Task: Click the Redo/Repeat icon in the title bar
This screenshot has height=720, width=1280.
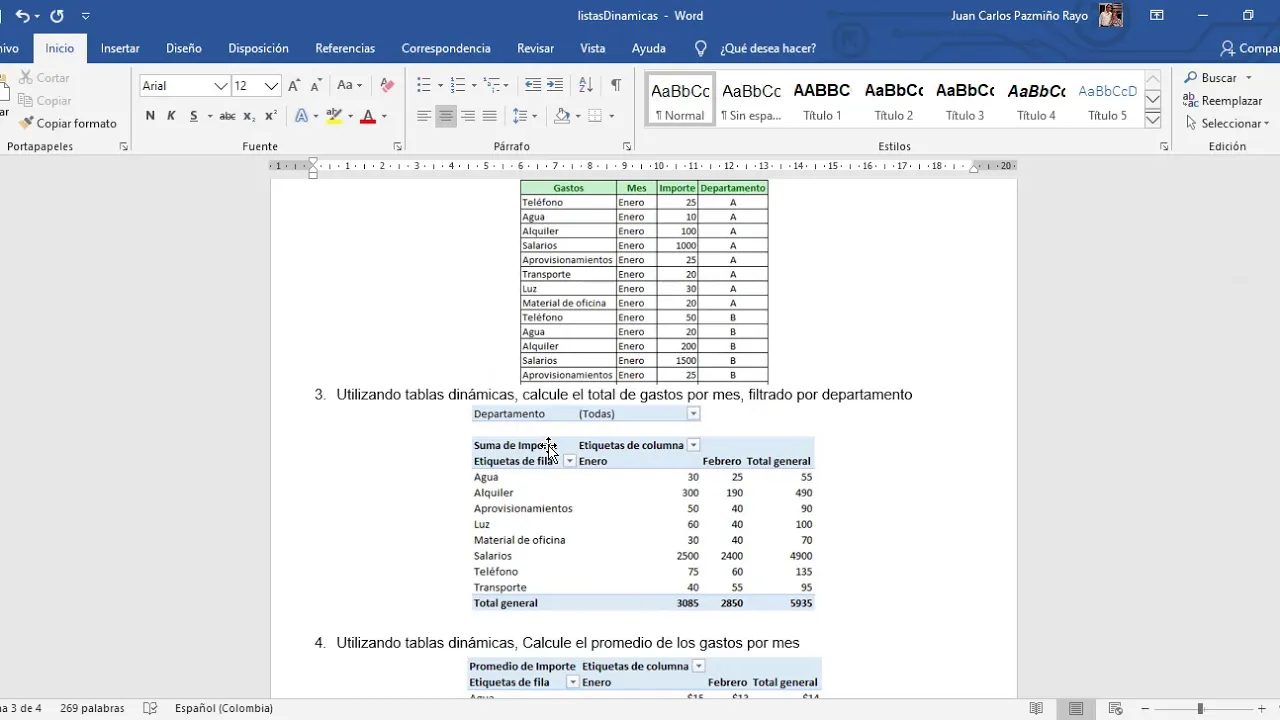Action: pyautogui.click(x=57, y=16)
